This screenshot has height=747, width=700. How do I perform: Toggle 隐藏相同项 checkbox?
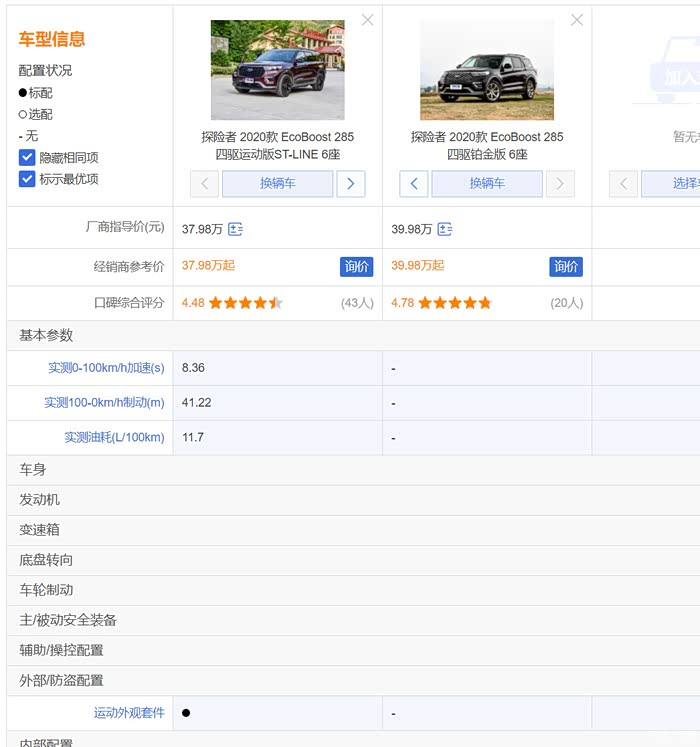coord(27,157)
